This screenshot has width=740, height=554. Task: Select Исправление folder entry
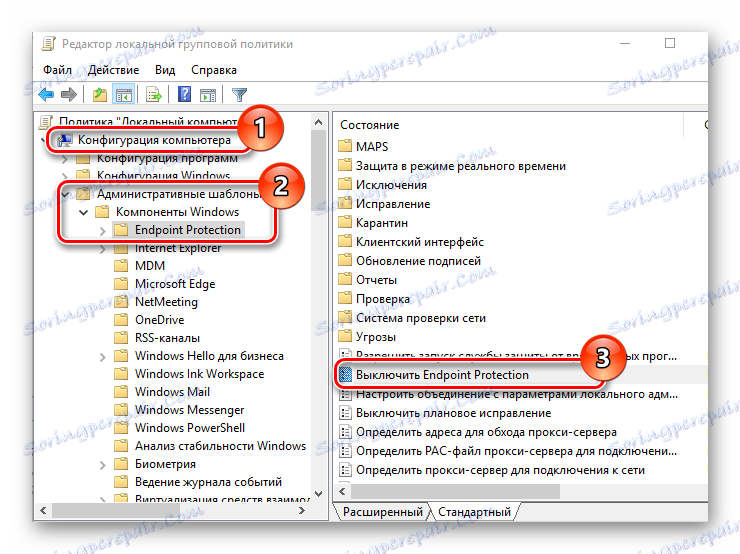[393, 203]
